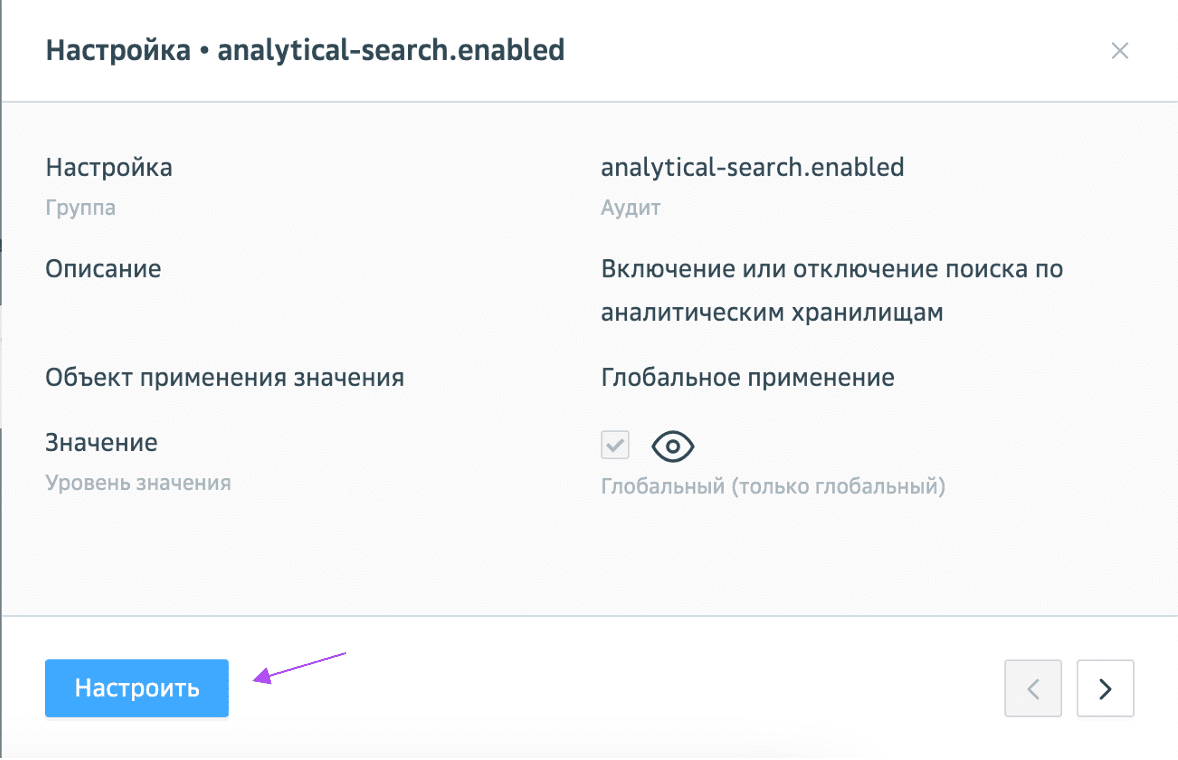Click the Уровень значения sublabel
The height and width of the screenshot is (760, 1178).
pyautogui.click(x=138, y=482)
